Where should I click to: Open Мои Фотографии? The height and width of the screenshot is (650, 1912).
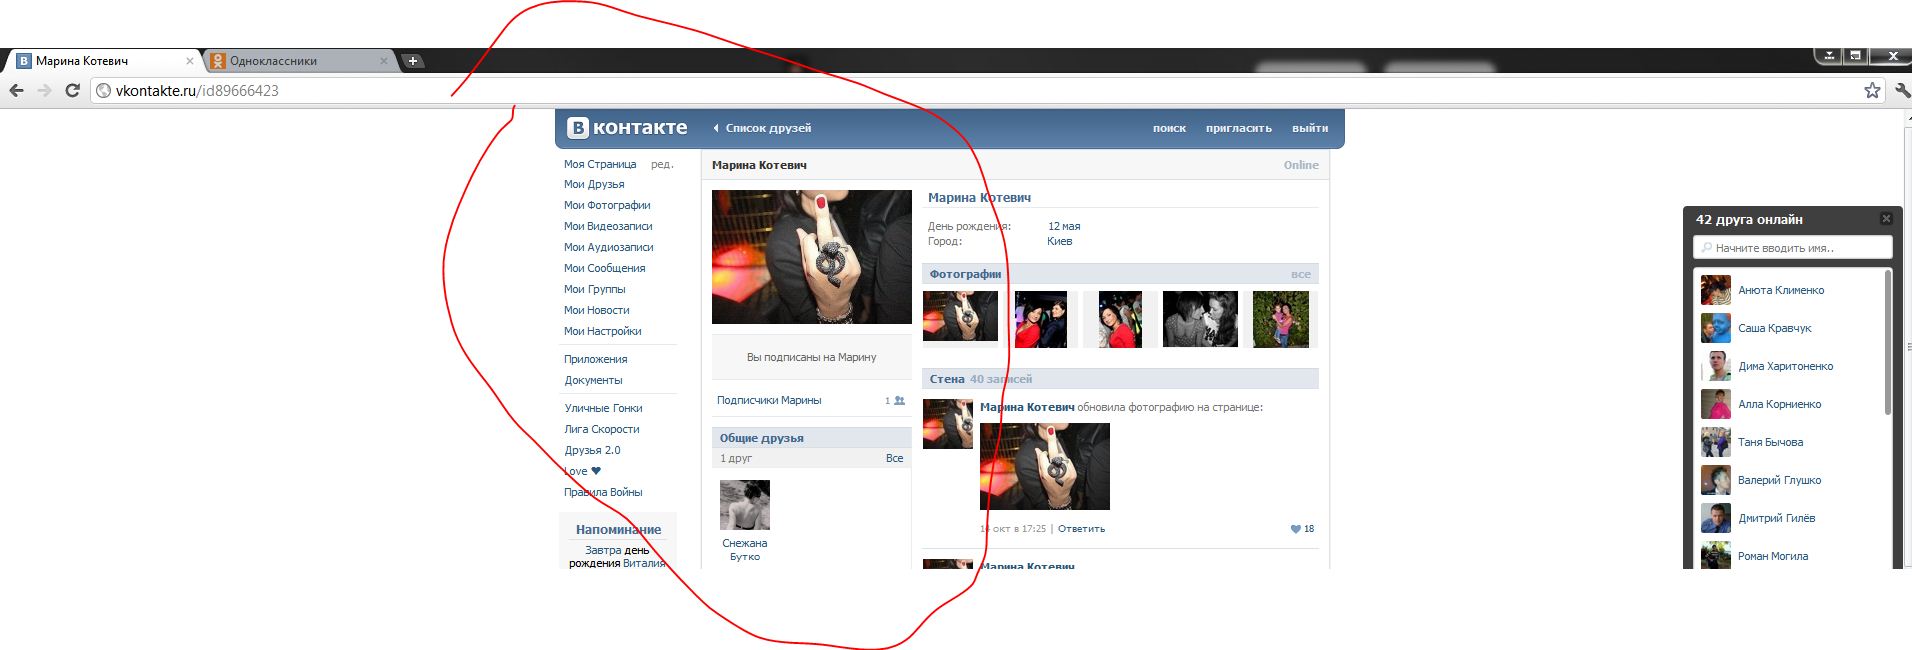[607, 205]
